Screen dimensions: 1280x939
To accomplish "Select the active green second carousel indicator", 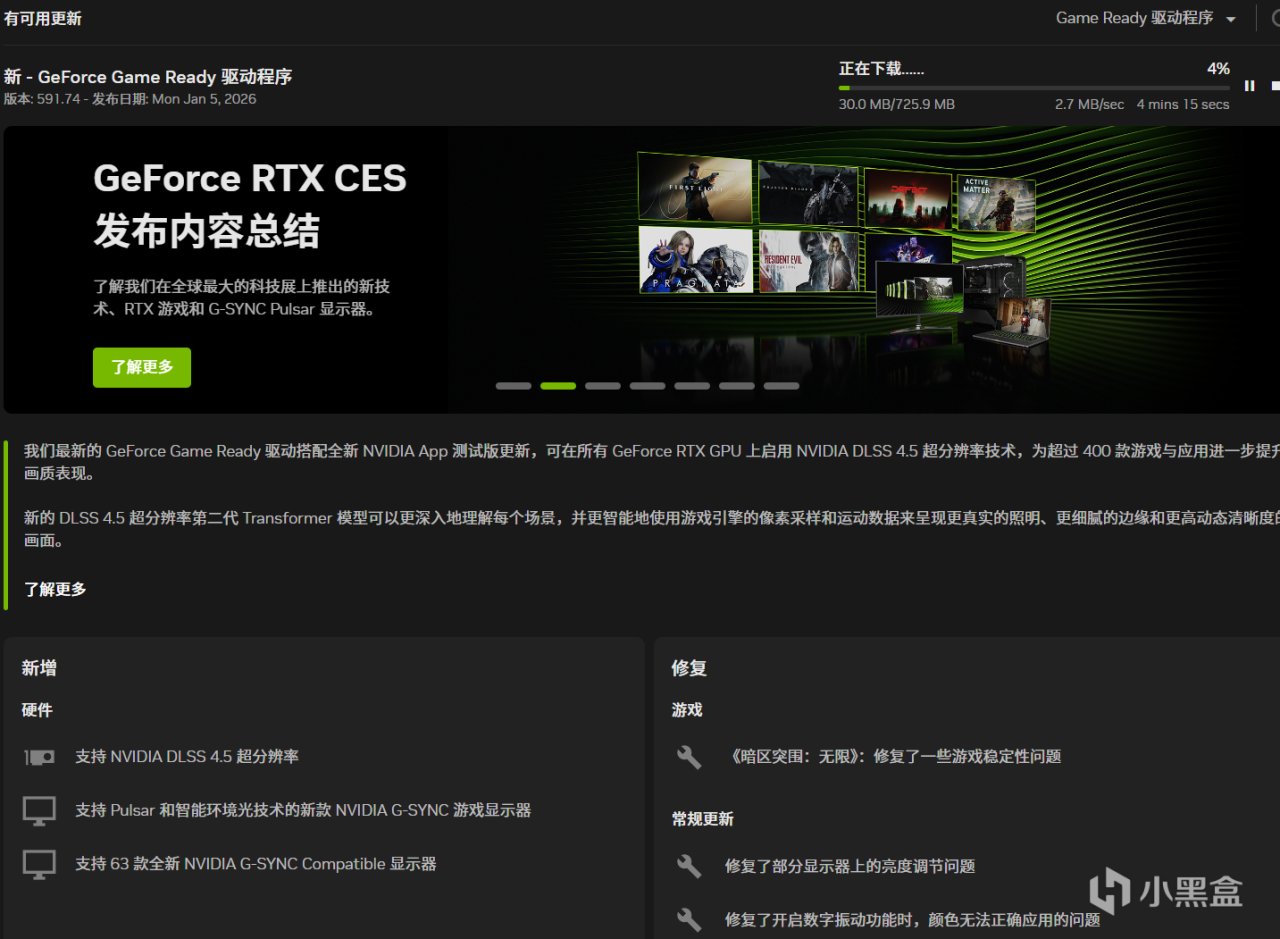I will [x=558, y=386].
